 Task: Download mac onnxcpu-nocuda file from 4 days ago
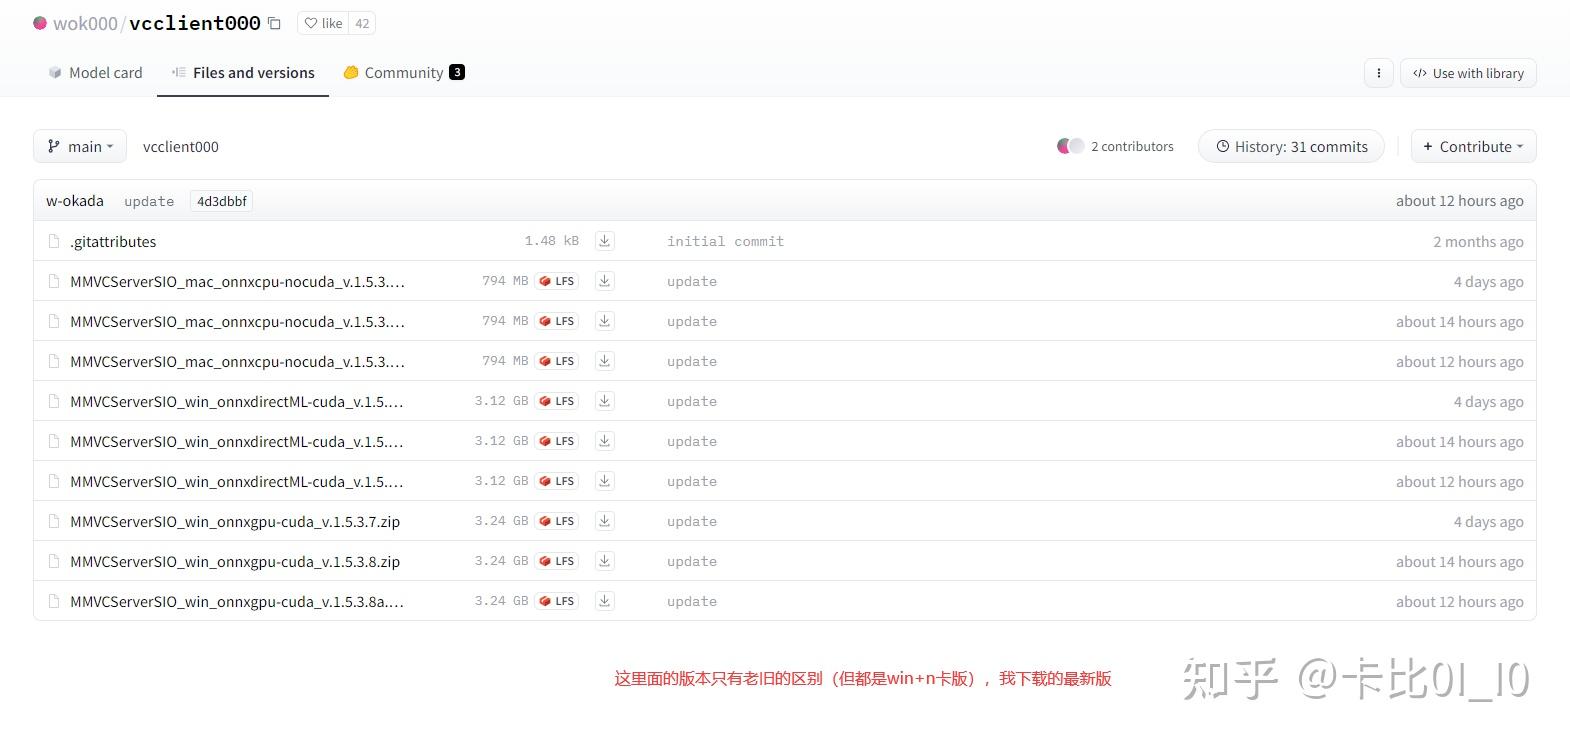[604, 281]
